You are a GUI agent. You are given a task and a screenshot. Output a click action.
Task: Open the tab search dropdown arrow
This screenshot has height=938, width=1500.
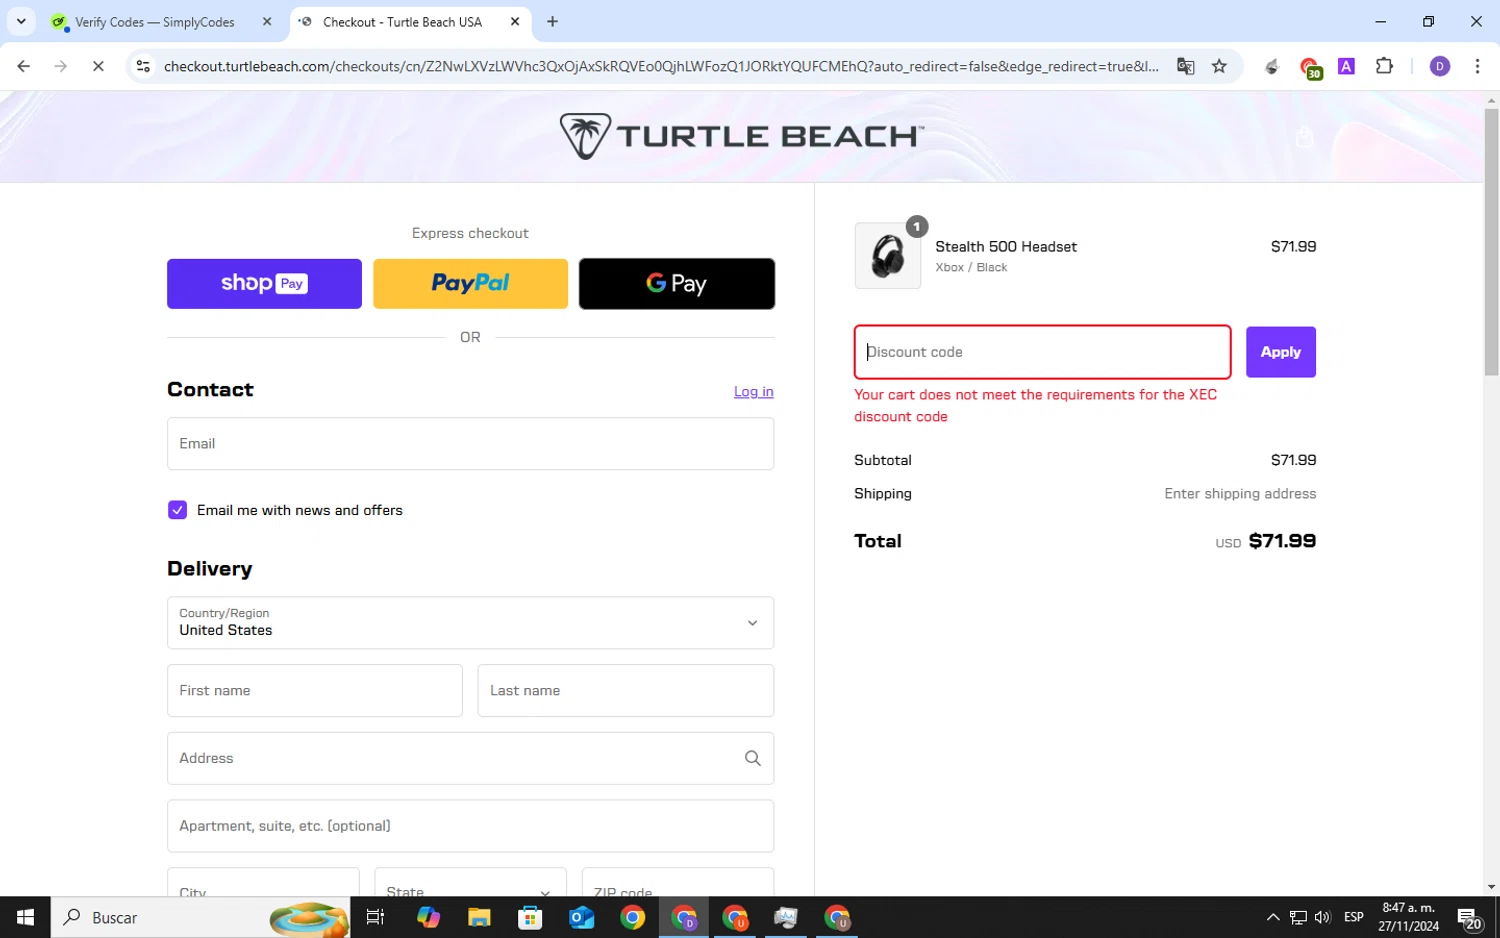[x=21, y=21]
